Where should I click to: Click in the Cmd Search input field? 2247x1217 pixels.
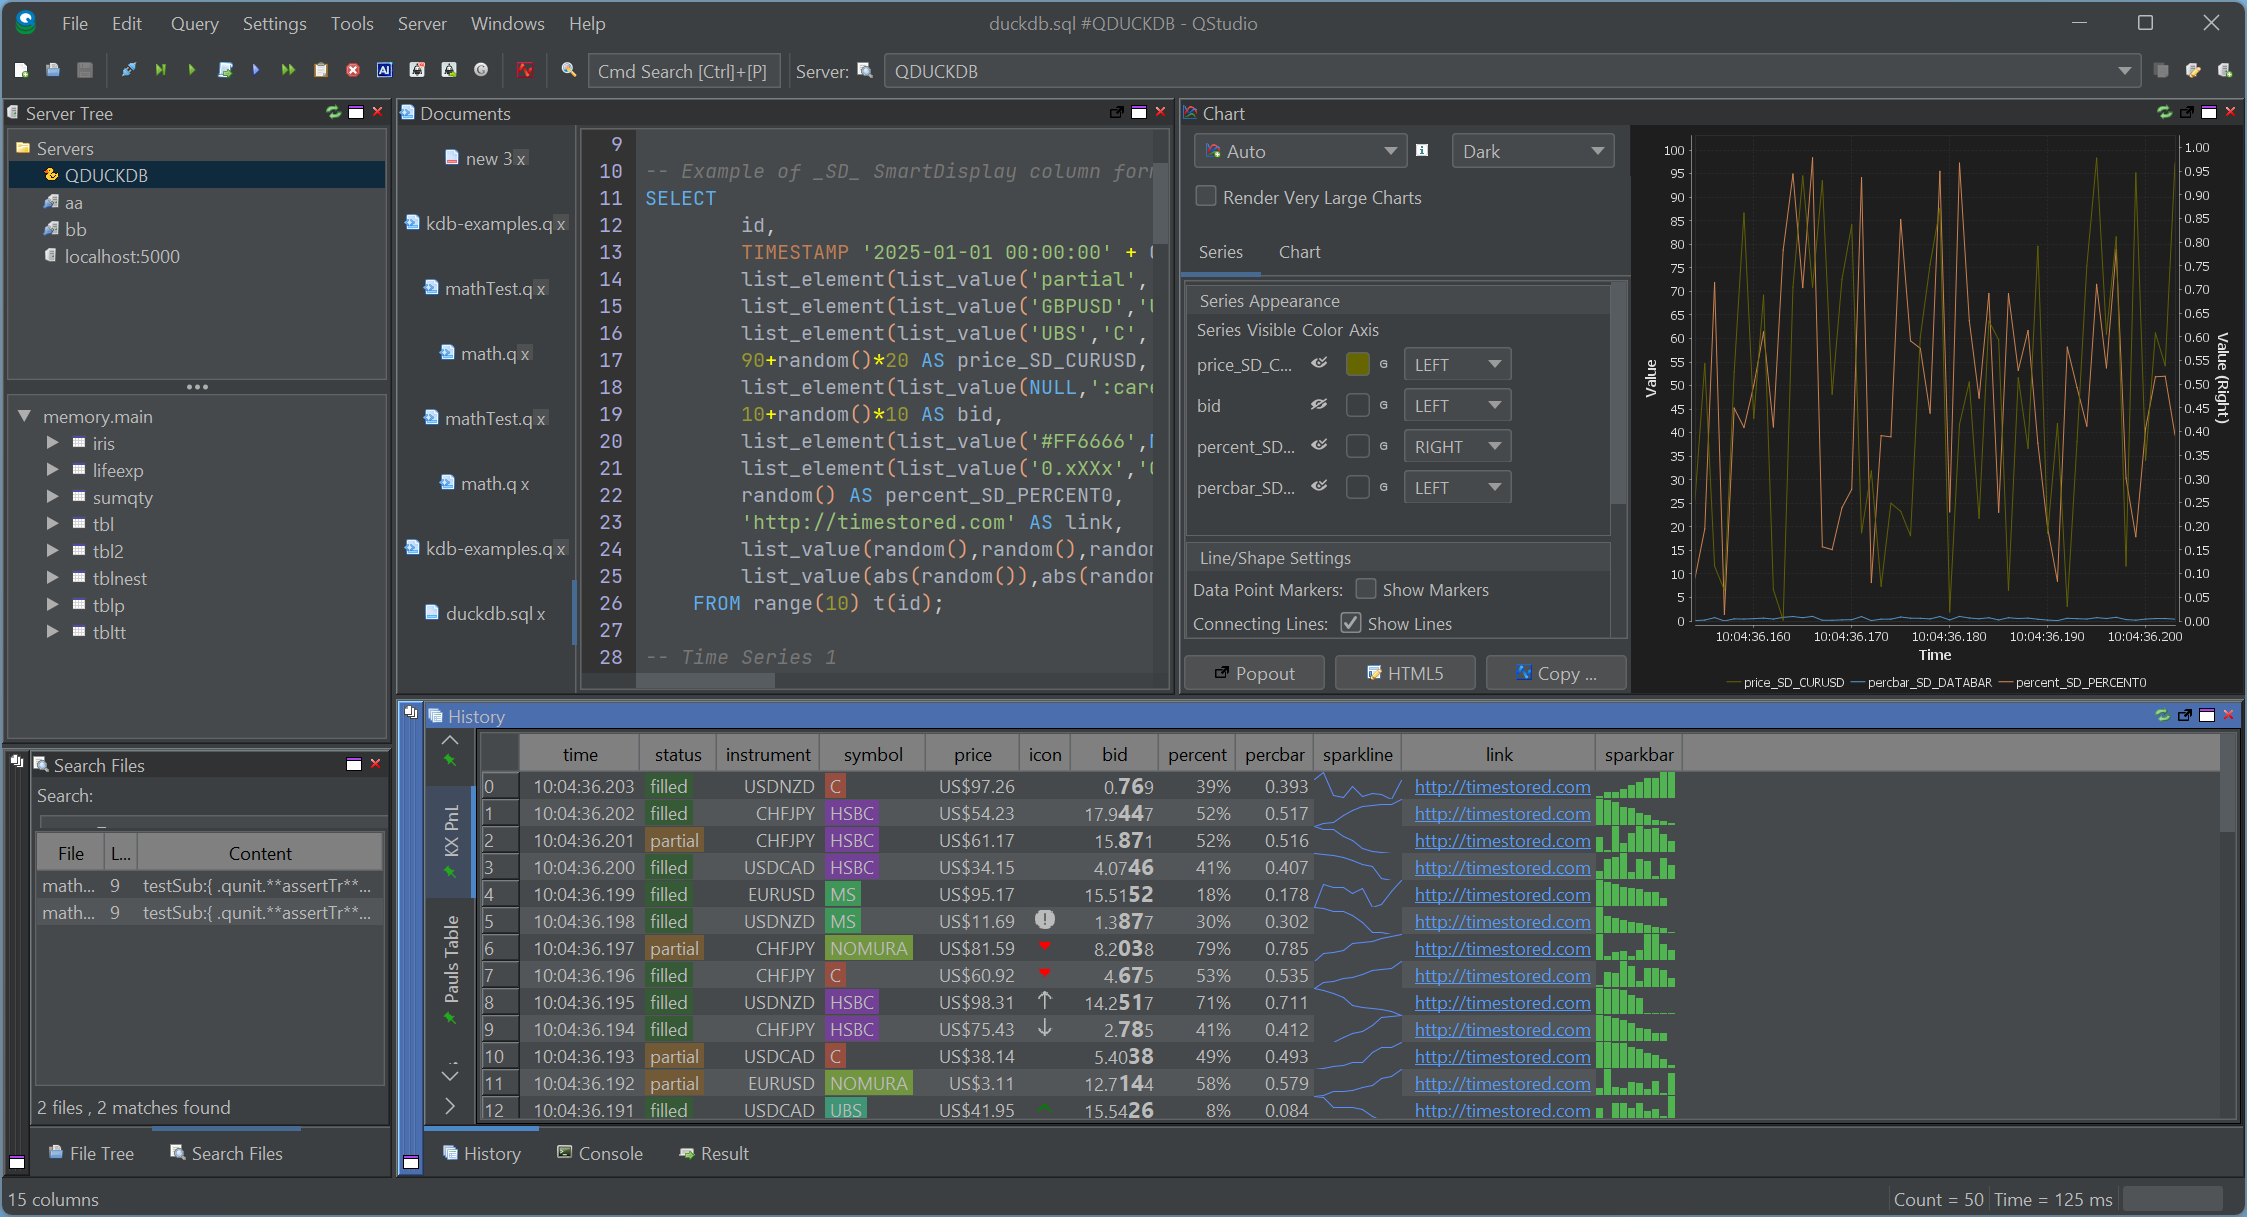682,71
